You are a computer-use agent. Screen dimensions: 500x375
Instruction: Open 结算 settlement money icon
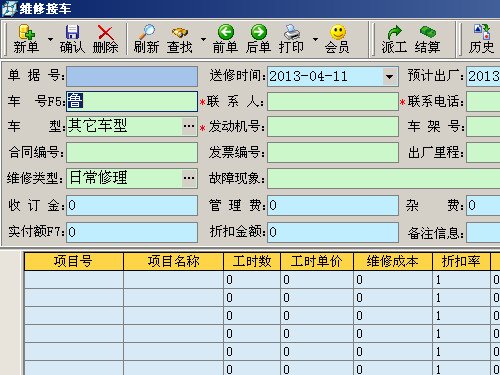coord(428,39)
